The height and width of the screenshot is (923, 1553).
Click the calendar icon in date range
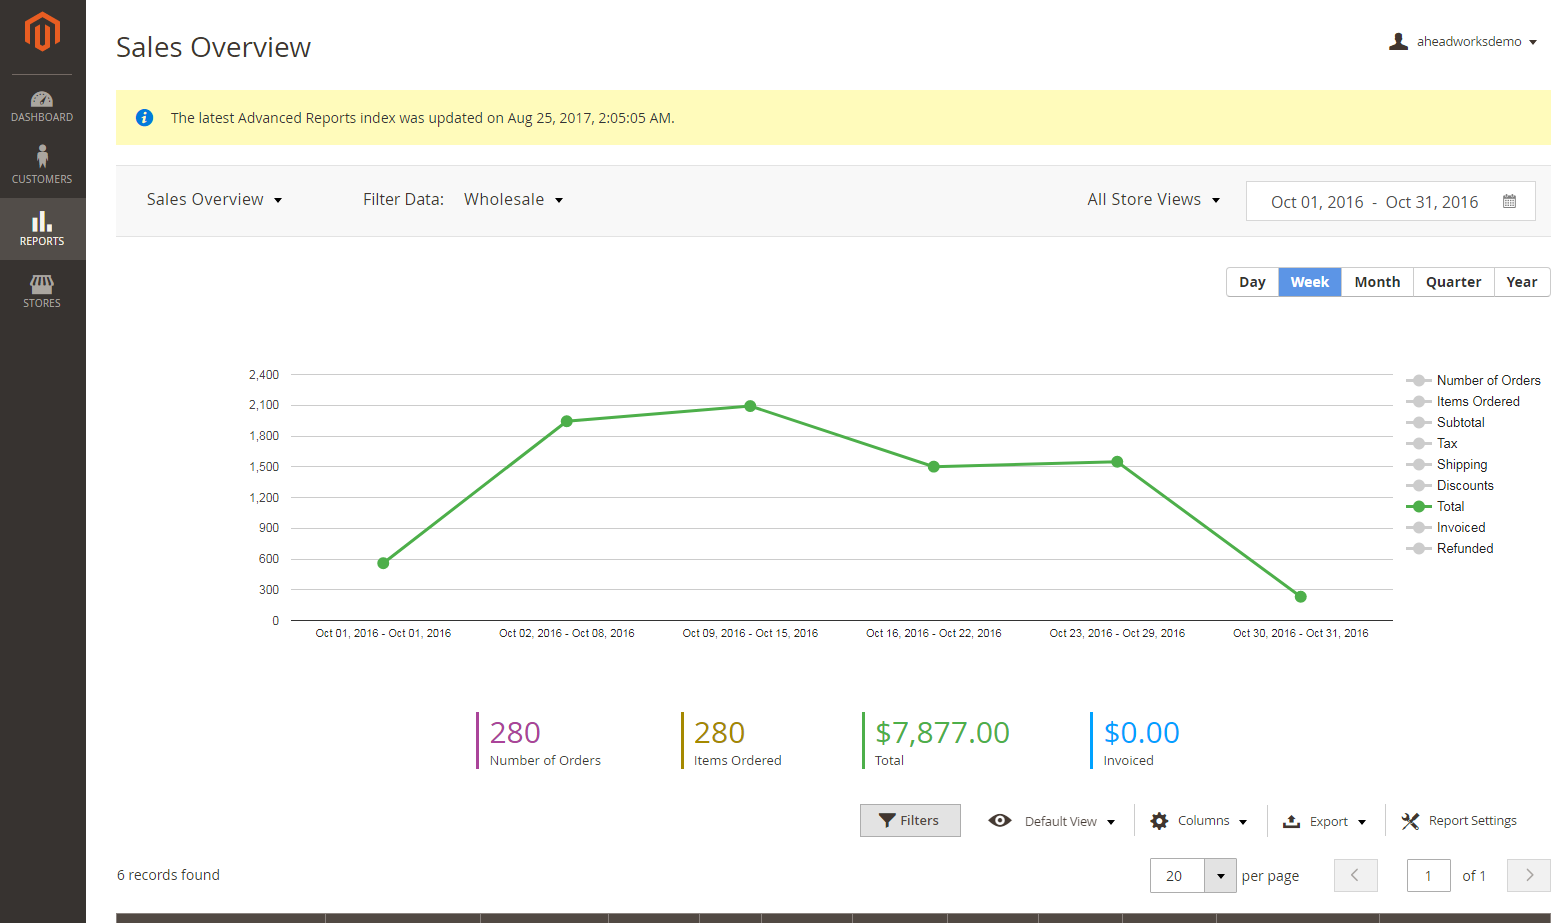(1509, 201)
